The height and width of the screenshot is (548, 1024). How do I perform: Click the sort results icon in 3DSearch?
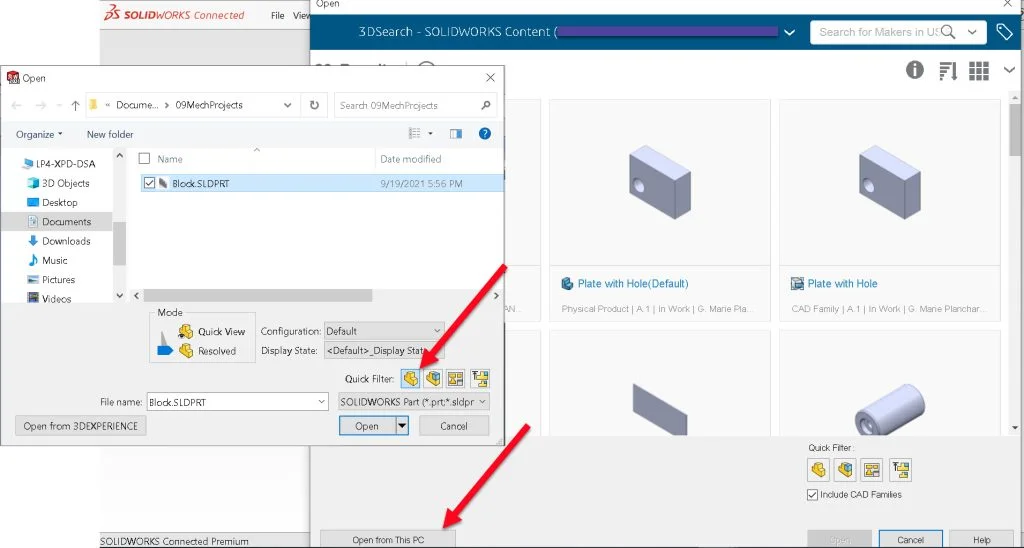948,71
